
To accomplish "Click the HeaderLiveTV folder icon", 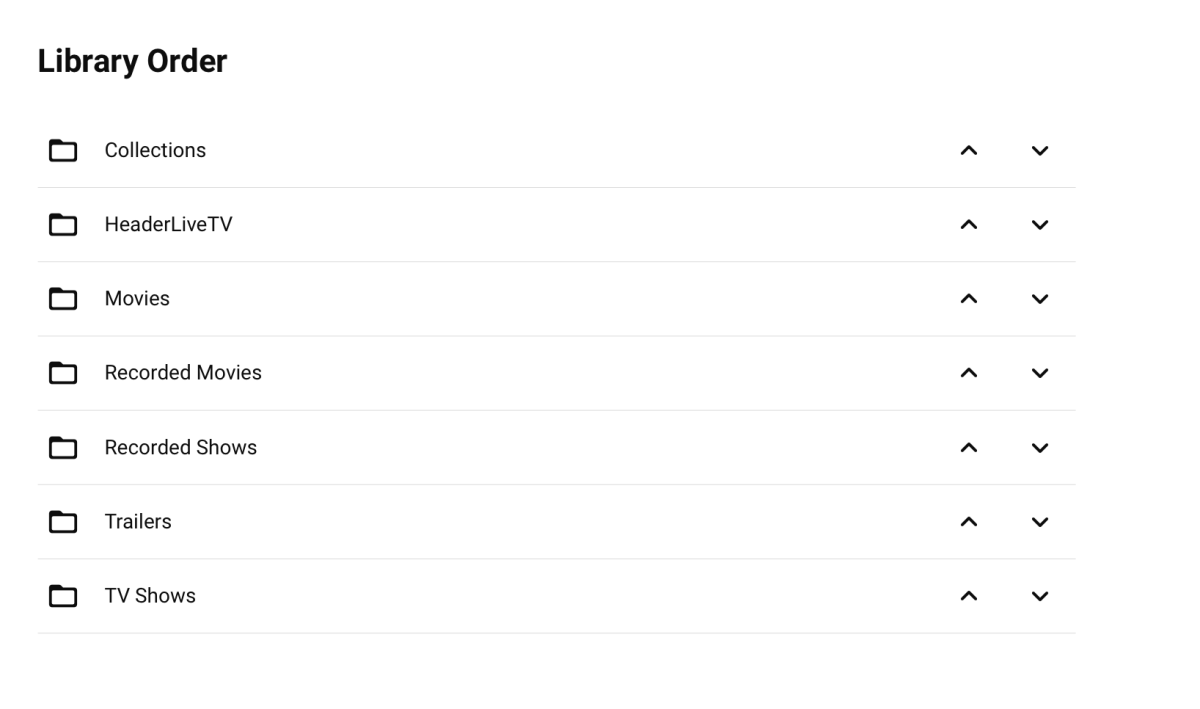I will (x=63, y=224).
